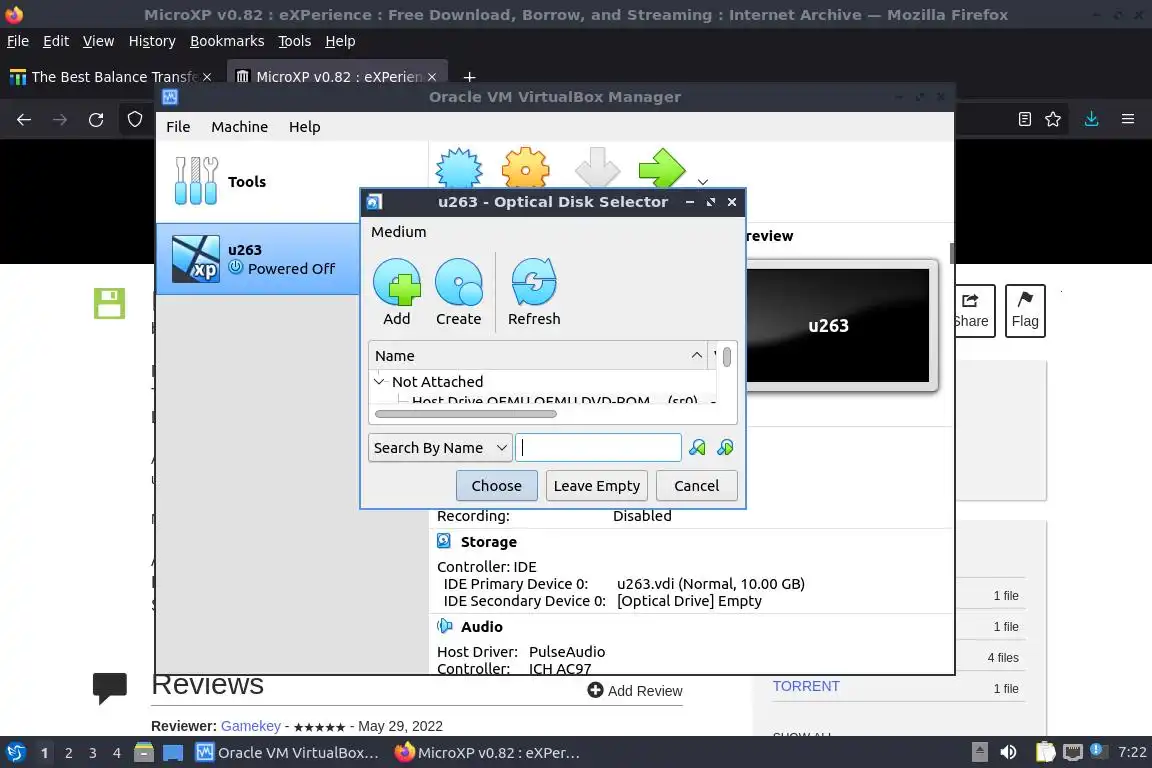The image size is (1152, 768).
Task: Open the TORRENT download link
Action: pyautogui.click(x=806, y=686)
